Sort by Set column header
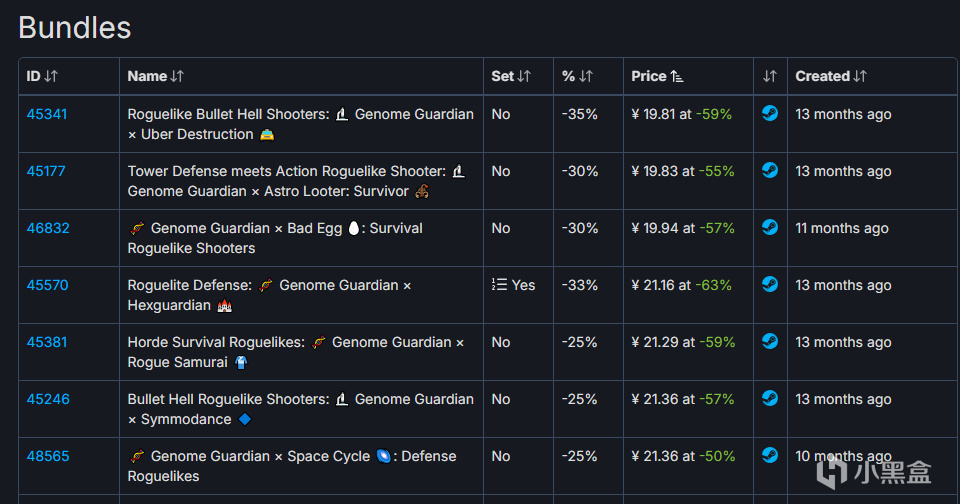 (511, 76)
